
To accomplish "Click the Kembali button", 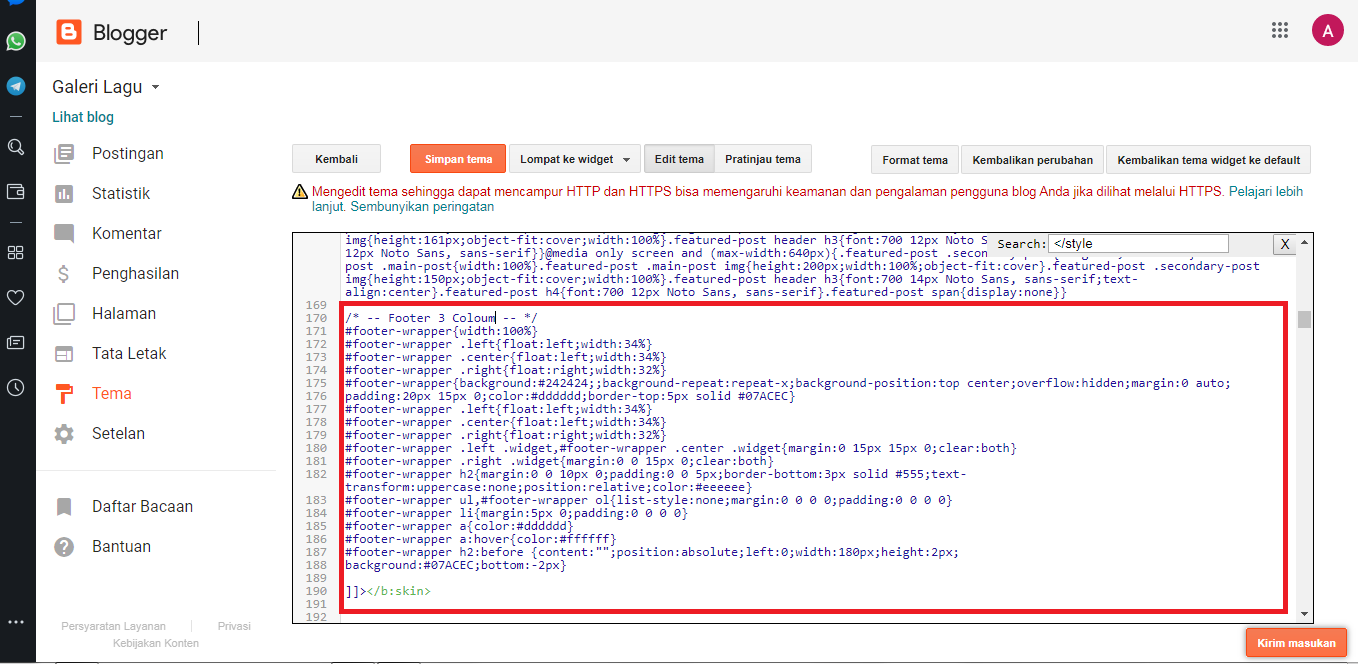I will (336, 159).
